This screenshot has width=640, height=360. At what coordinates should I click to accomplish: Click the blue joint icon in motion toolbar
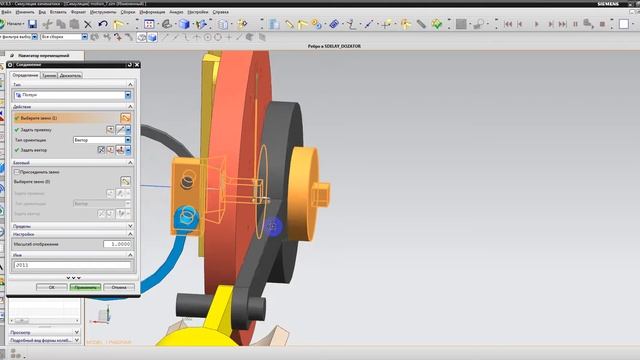click(334, 24)
